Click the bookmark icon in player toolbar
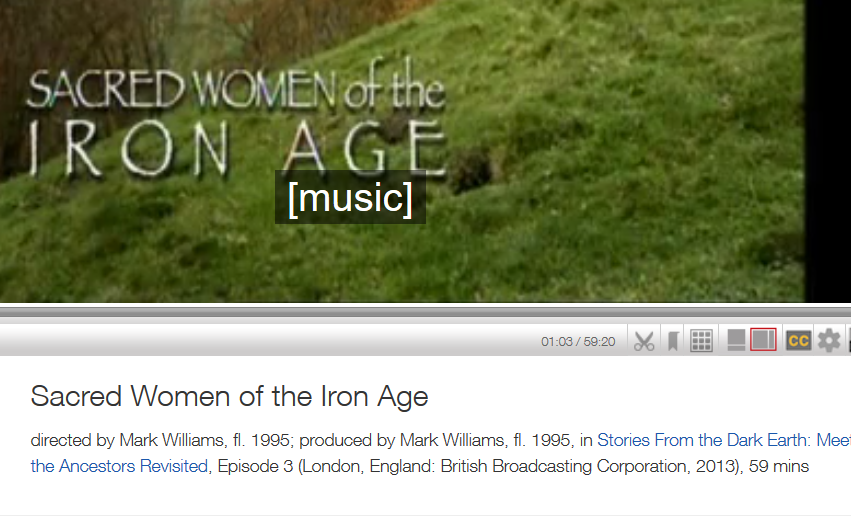Image resolution: width=851 pixels, height=521 pixels. (673, 341)
